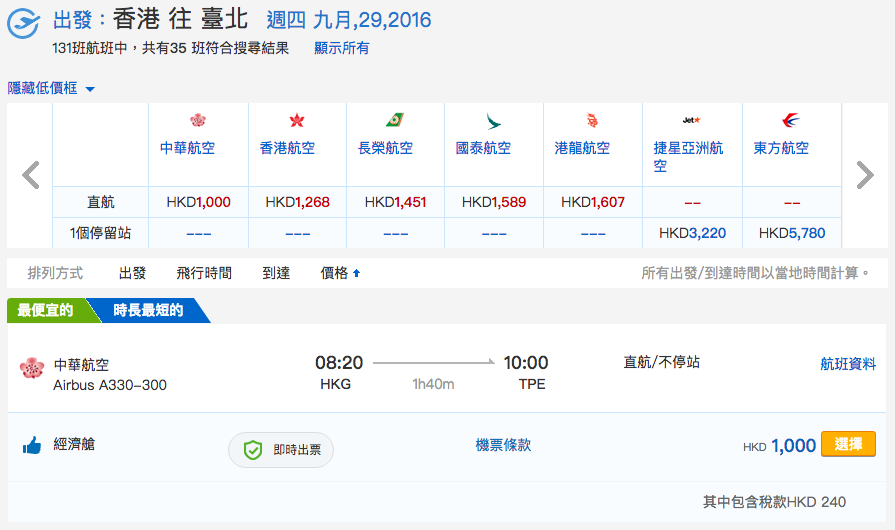The image size is (895, 530).
Task: Filter by 中華航空 airline link
Action: pyautogui.click(x=187, y=148)
